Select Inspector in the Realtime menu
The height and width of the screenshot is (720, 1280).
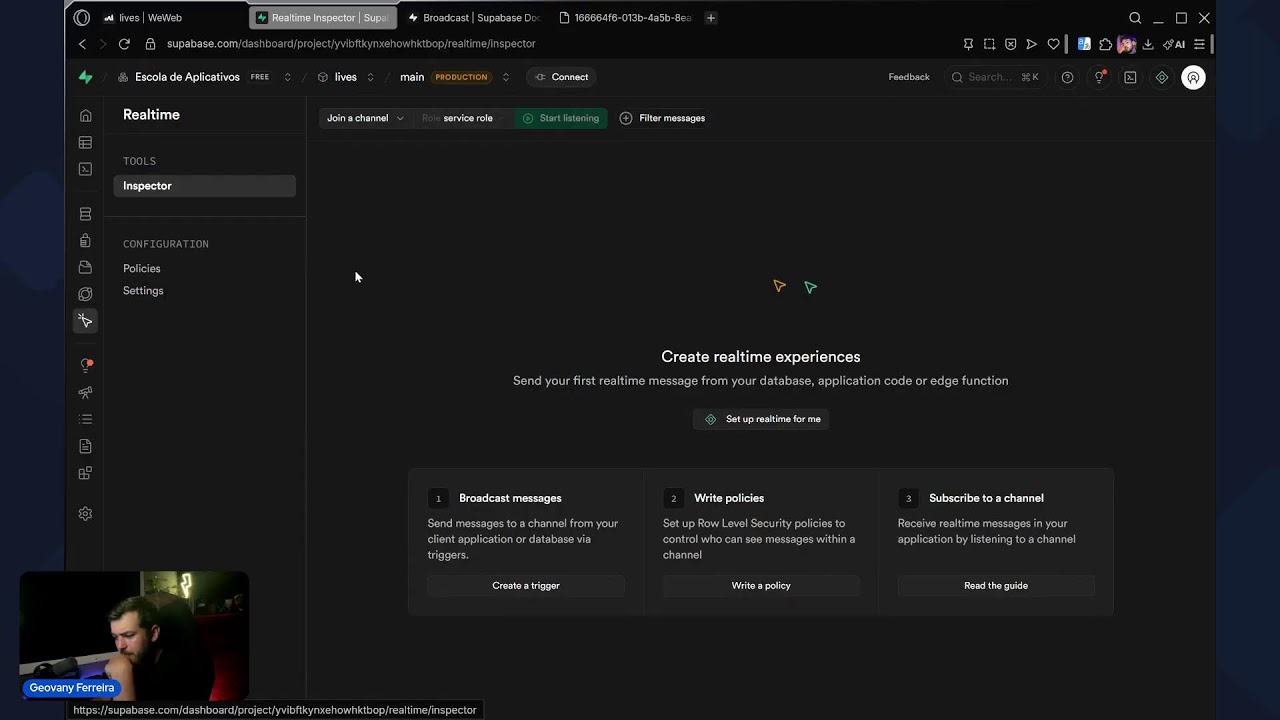click(204, 186)
